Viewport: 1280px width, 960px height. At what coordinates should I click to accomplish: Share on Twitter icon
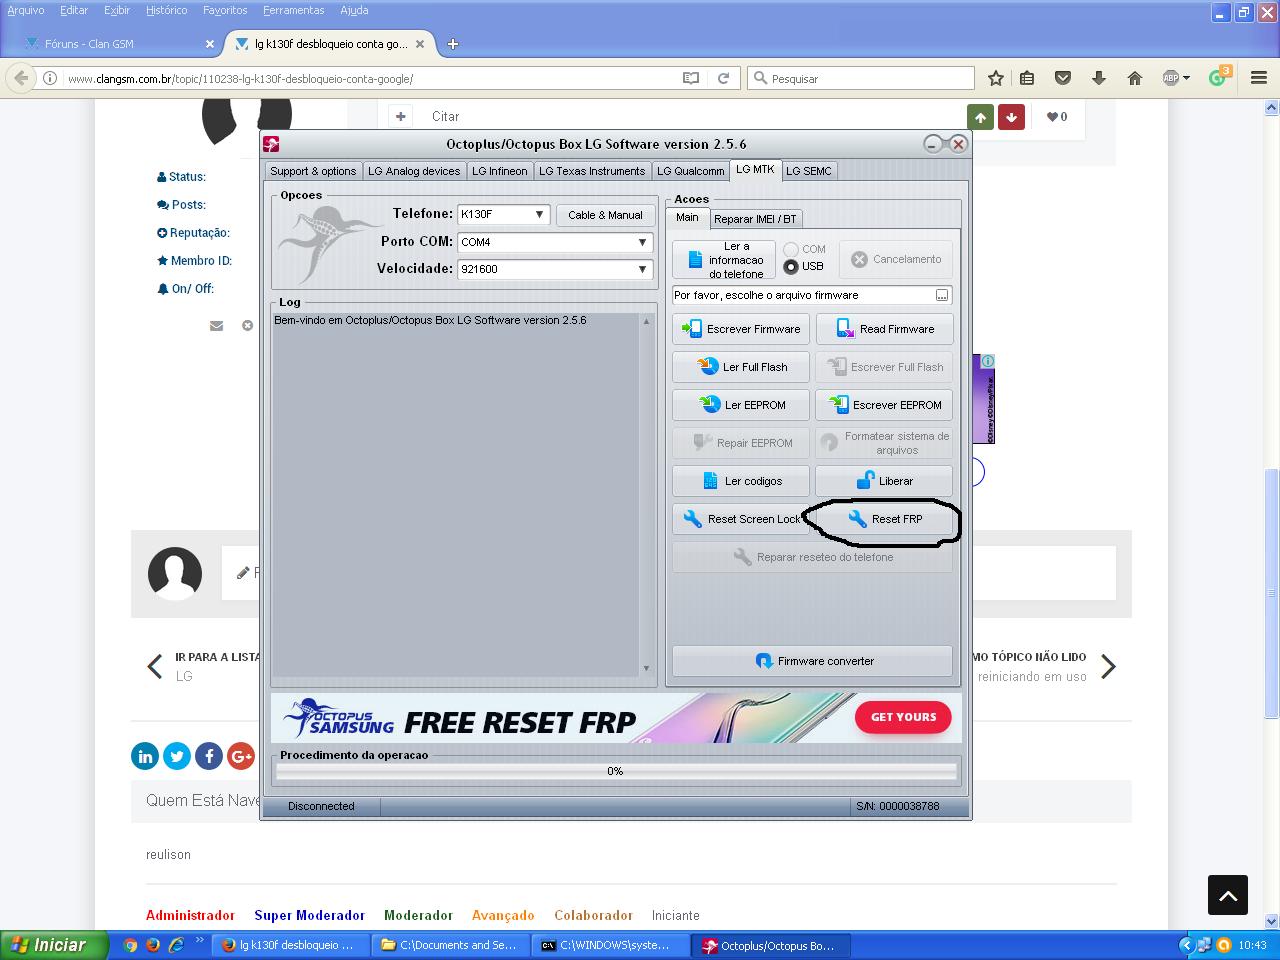coord(177,756)
